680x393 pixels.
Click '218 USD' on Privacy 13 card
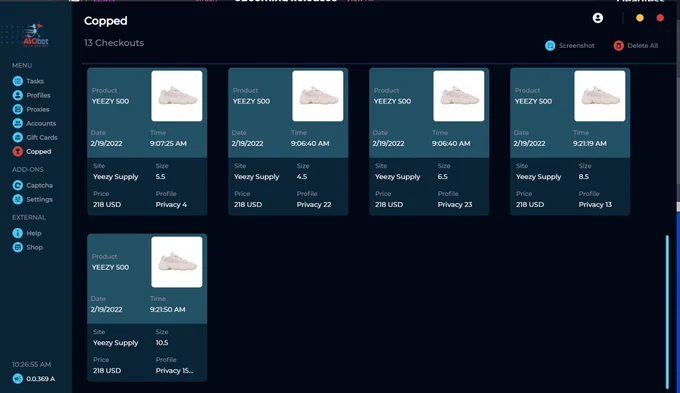pyautogui.click(x=530, y=205)
